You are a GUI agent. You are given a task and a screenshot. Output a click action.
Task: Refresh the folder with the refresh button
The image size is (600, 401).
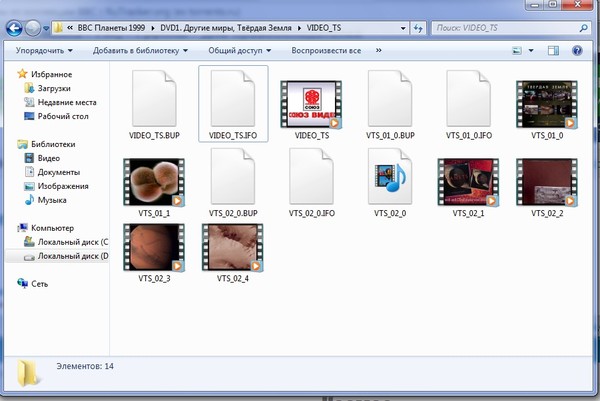pyautogui.click(x=418, y=28)
